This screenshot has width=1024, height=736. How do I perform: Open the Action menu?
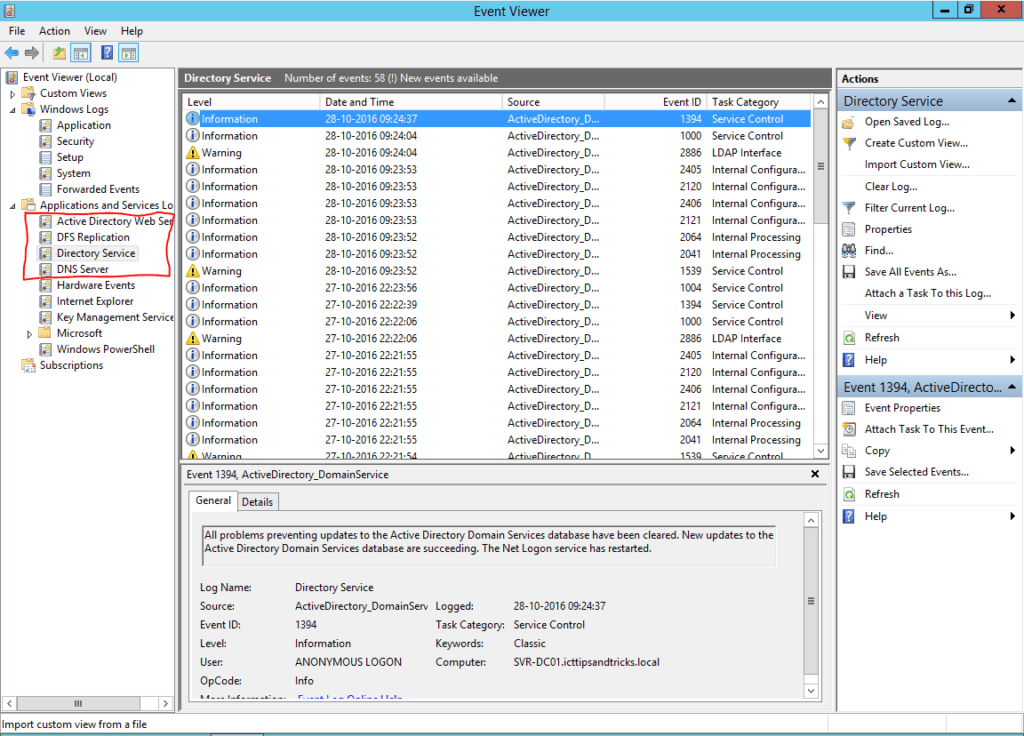point(54,31)
